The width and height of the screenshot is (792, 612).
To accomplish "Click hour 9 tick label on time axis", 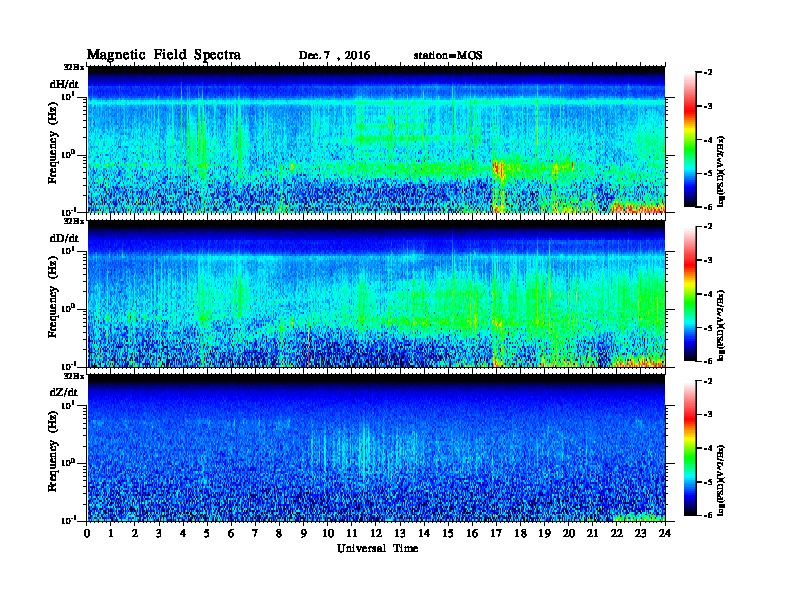I will pyautogui.click(x=304, y=534).
